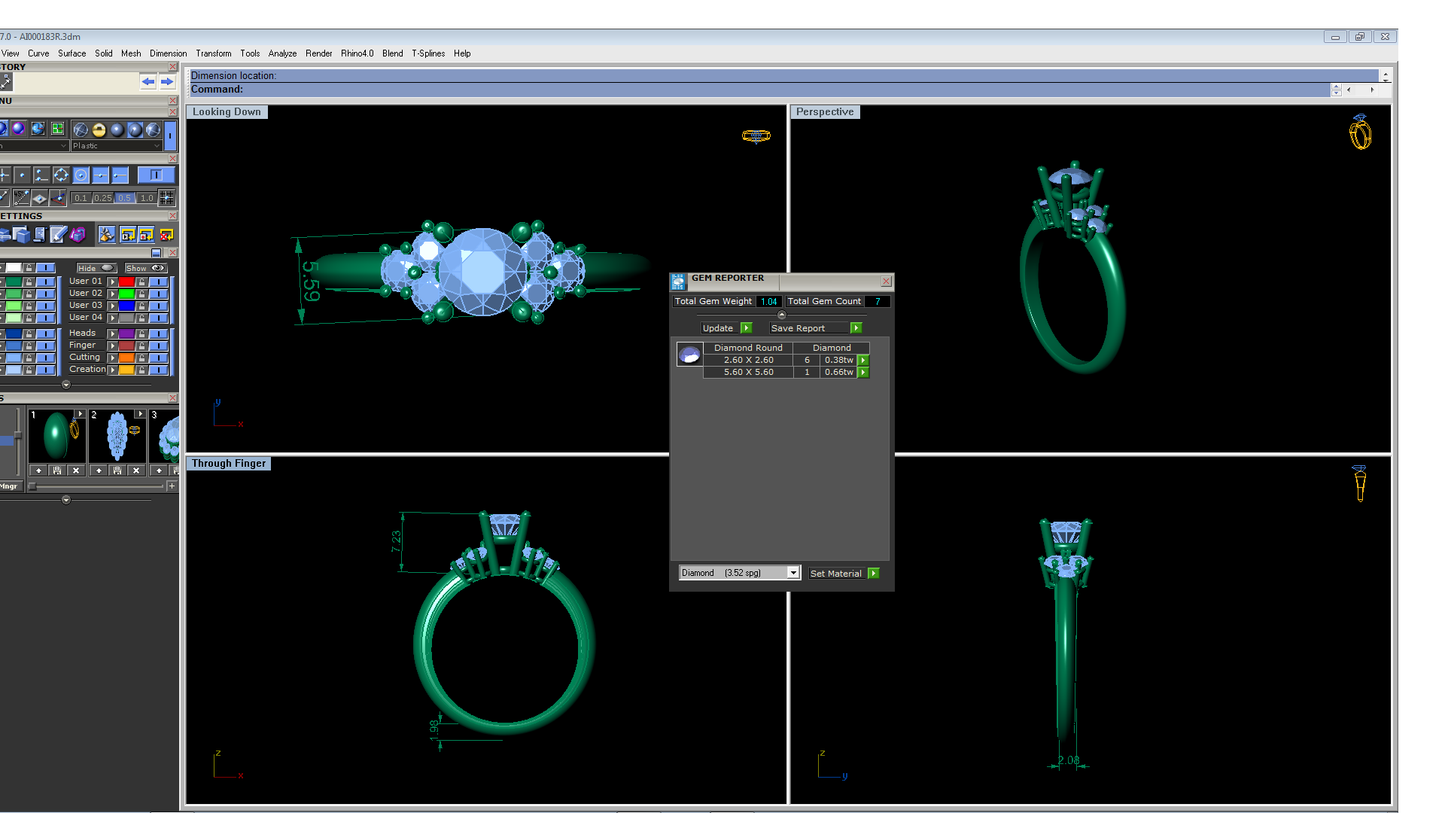Image resolution: width=1445 pixels, height=813 pixels.
Task: Open the Curve menu
Action: click(38, 53)
